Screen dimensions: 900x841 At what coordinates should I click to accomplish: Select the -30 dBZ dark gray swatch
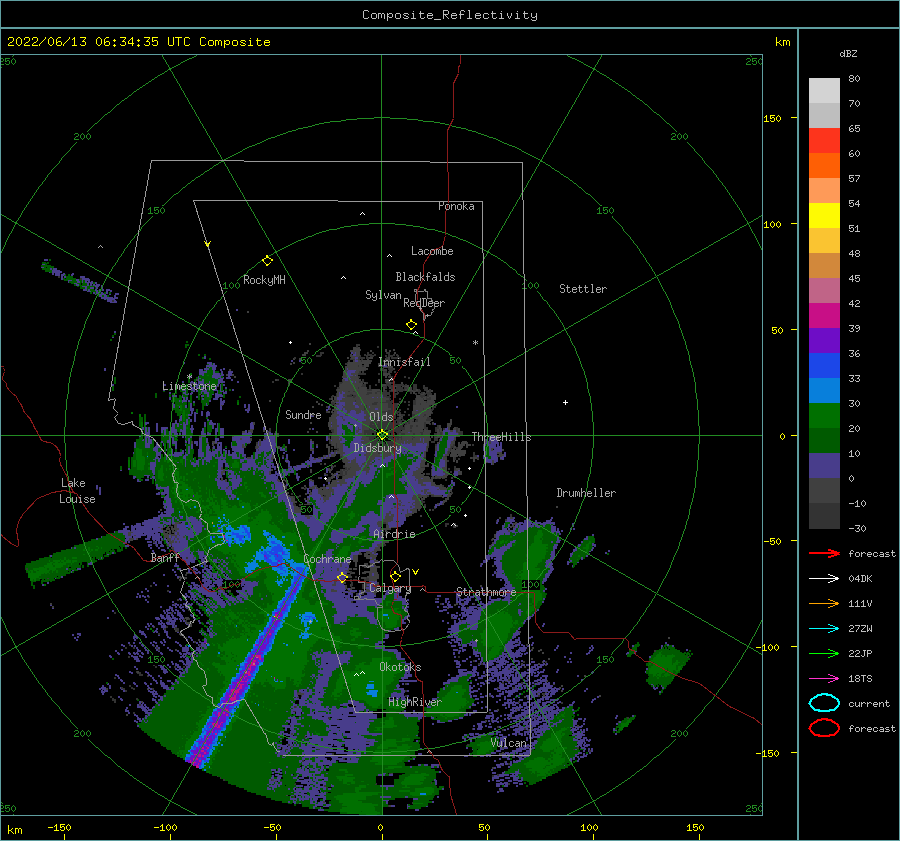pos(824,515)
